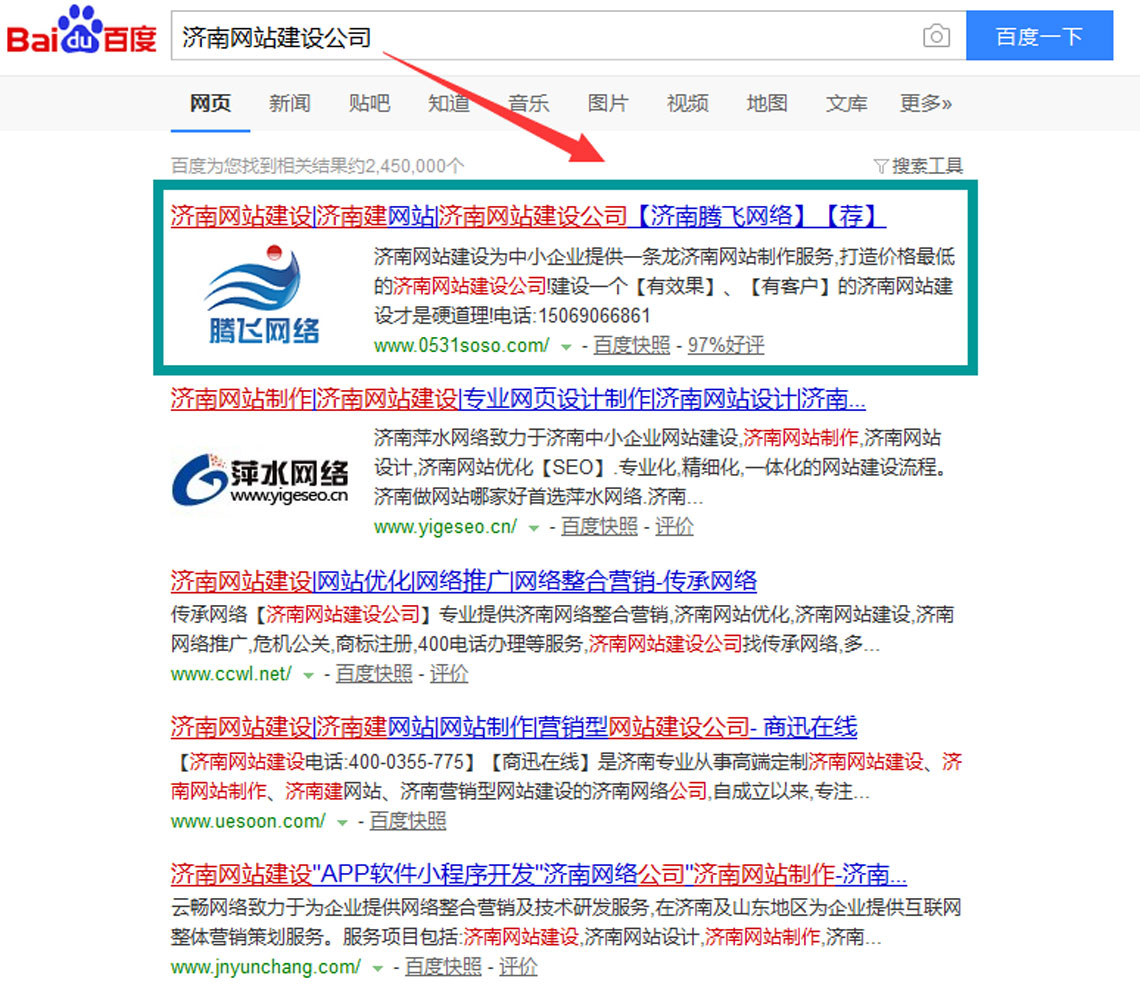
Task: Open the 传承网络 result title
Action: pyautogui.click(x=464, y=581)
